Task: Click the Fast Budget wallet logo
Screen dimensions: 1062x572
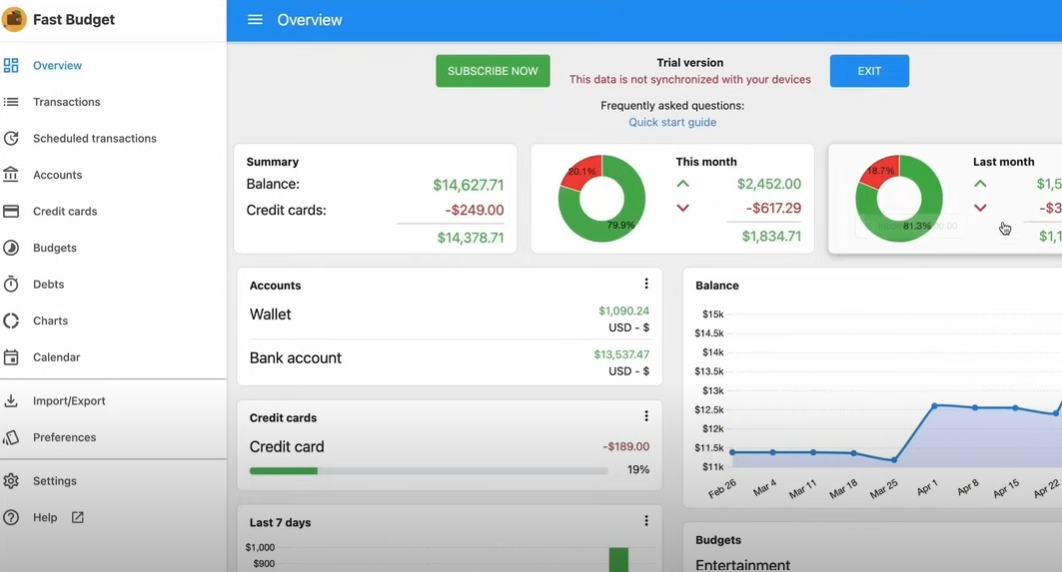Action: tap(14, 19)
